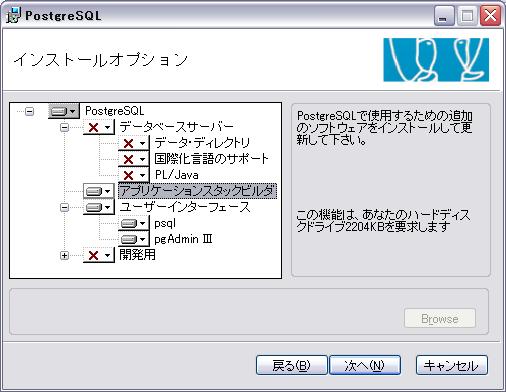Click the 戻る(B) button
506x392 pixels.
[291, 365]
